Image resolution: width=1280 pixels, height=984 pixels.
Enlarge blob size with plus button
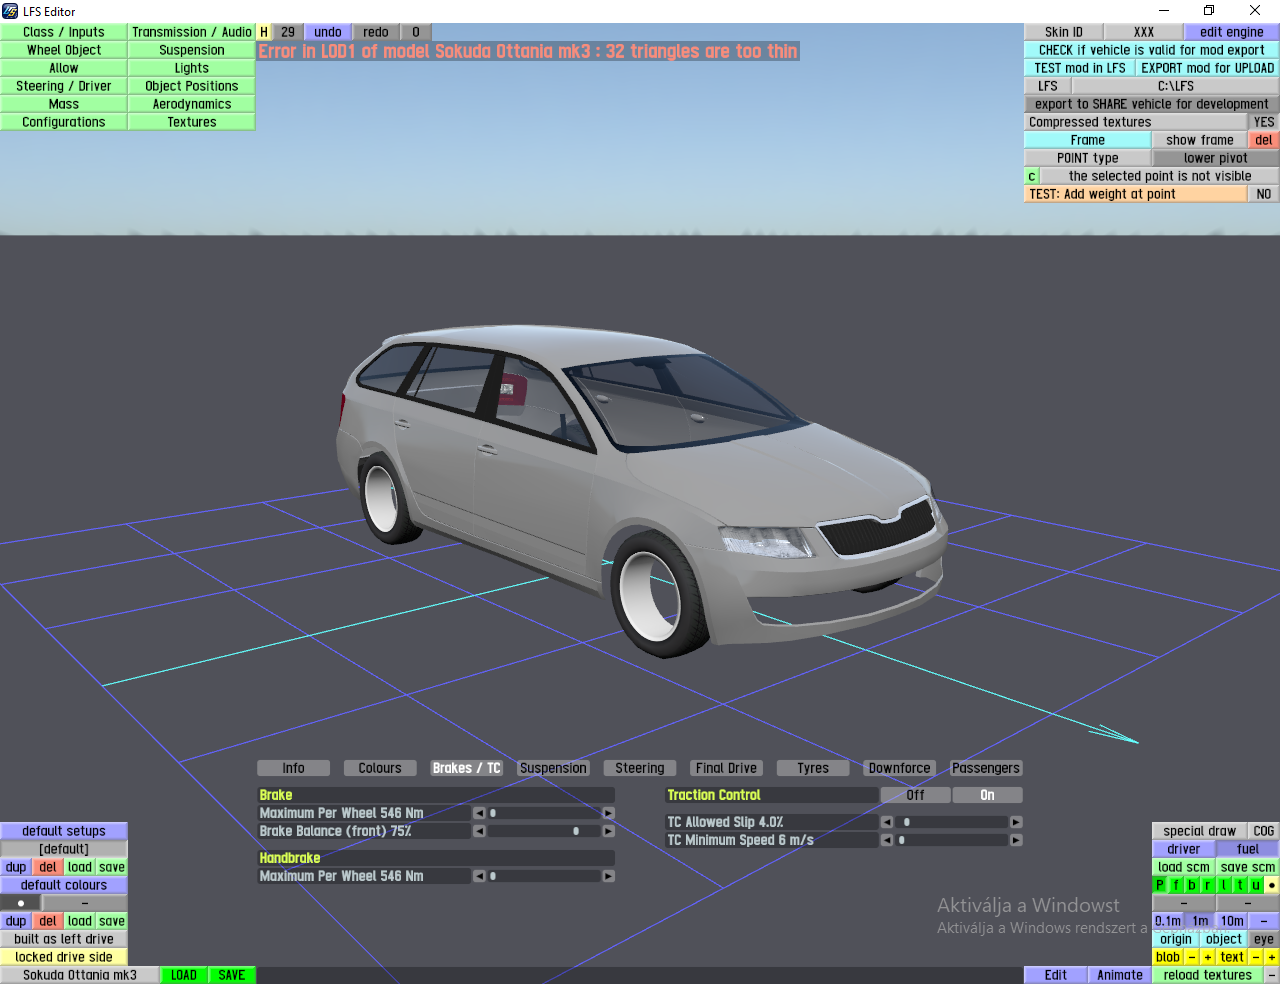1208,957
